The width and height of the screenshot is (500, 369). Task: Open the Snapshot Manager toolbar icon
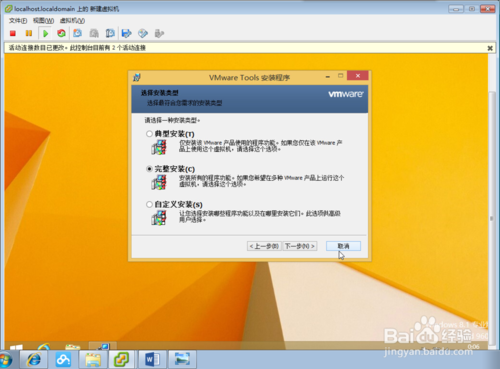(x=110, y=33)
